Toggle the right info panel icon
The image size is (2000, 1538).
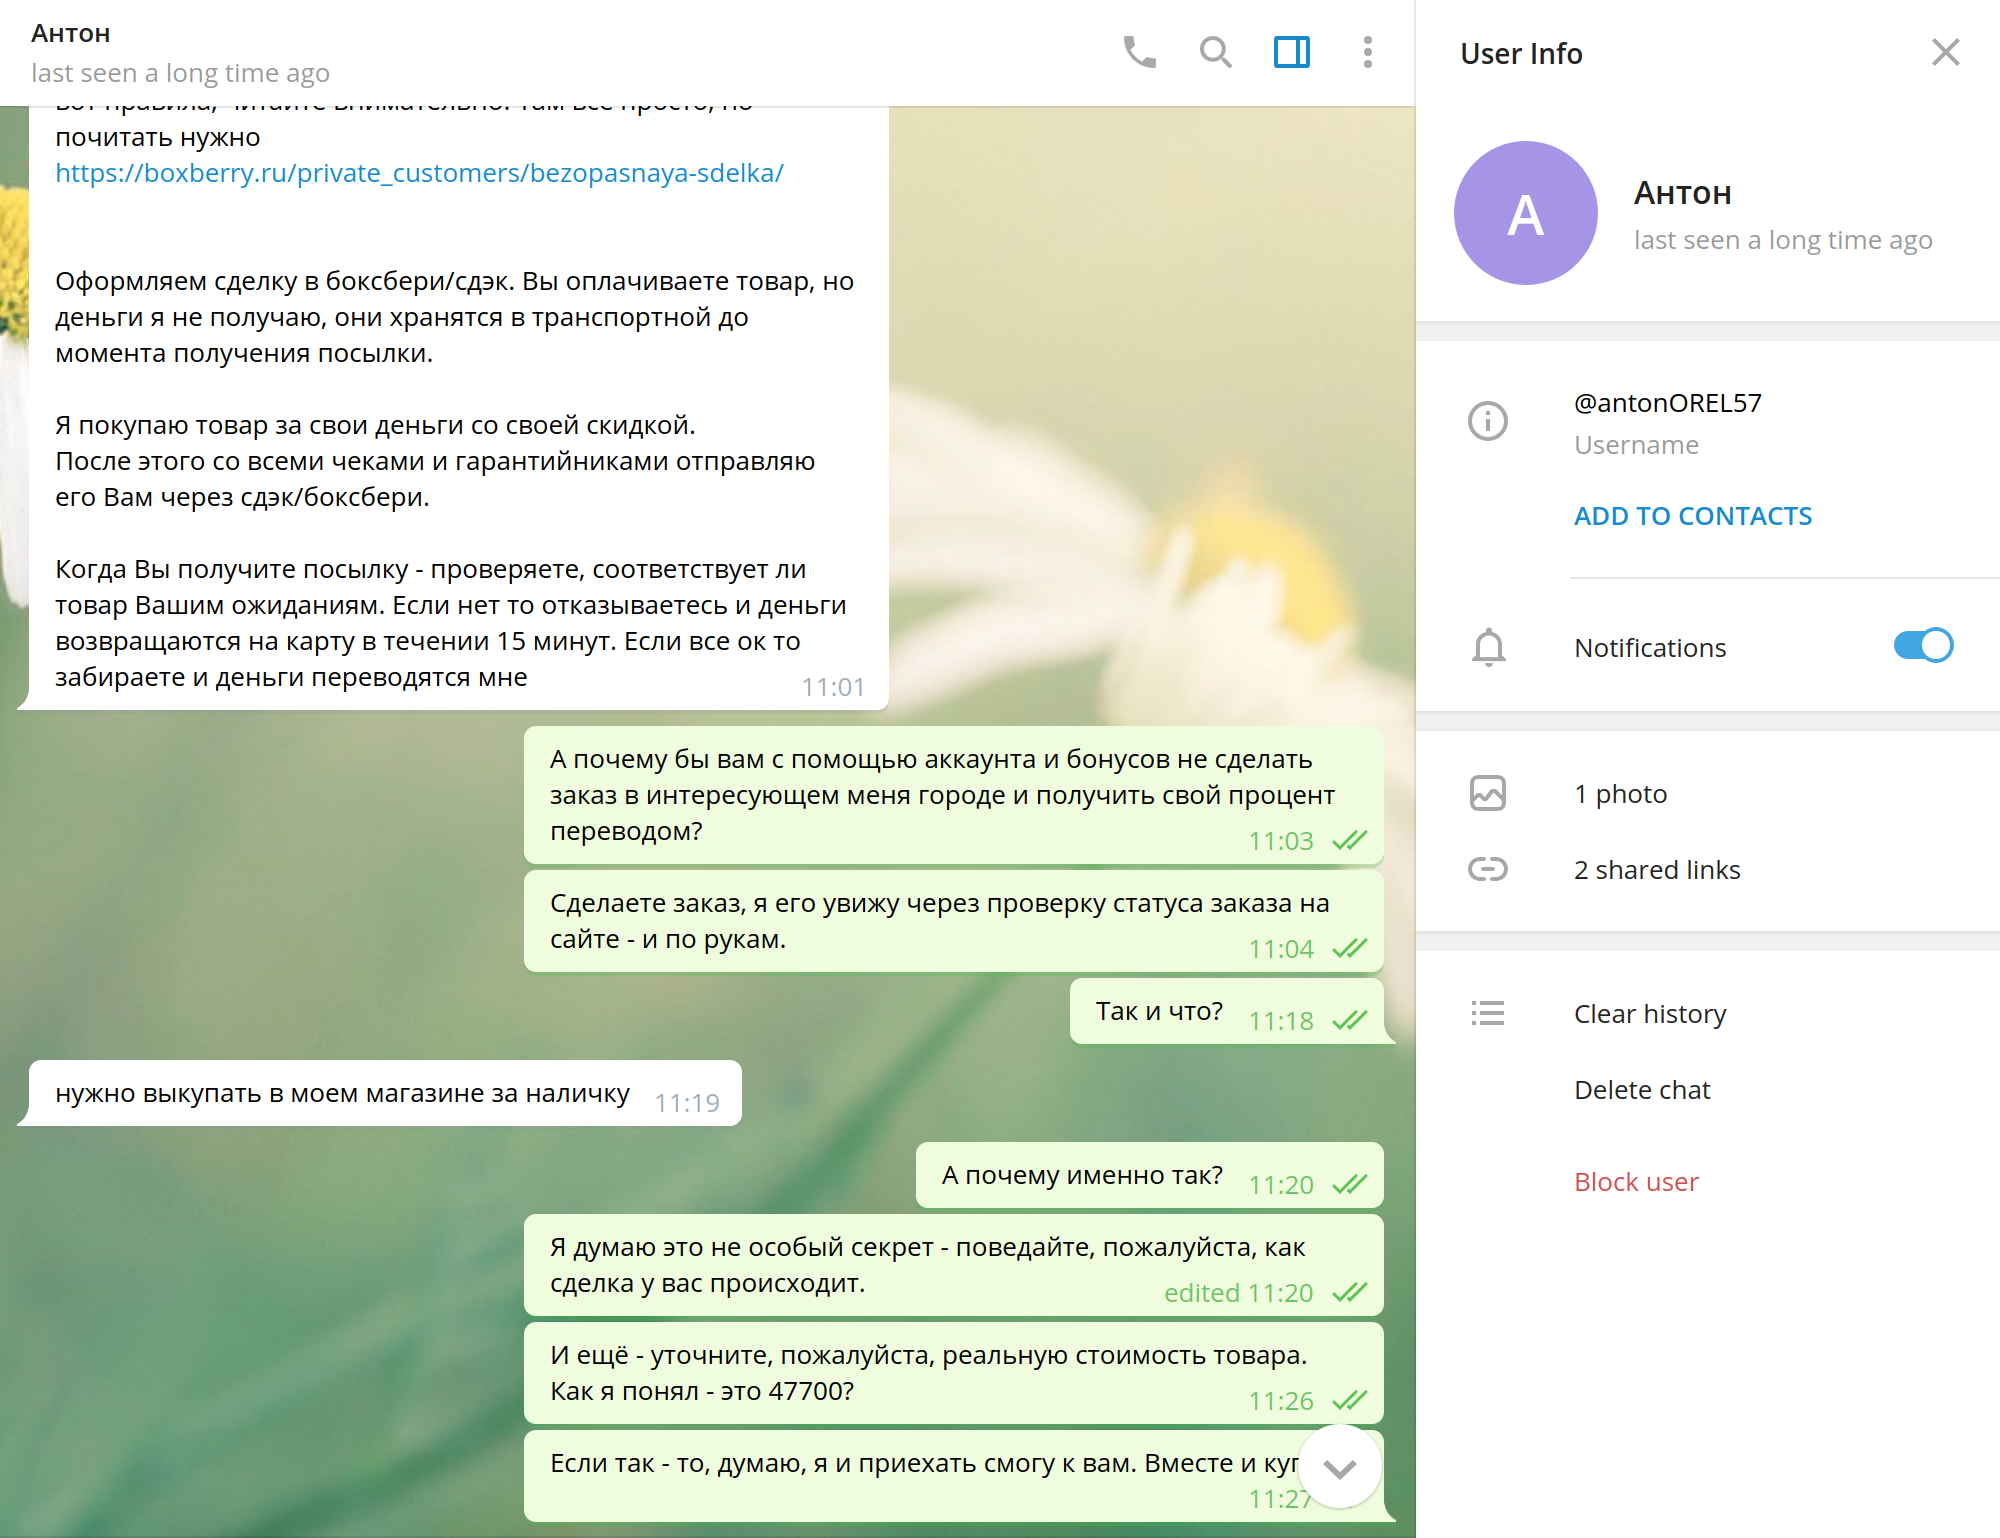[1291, 52]
